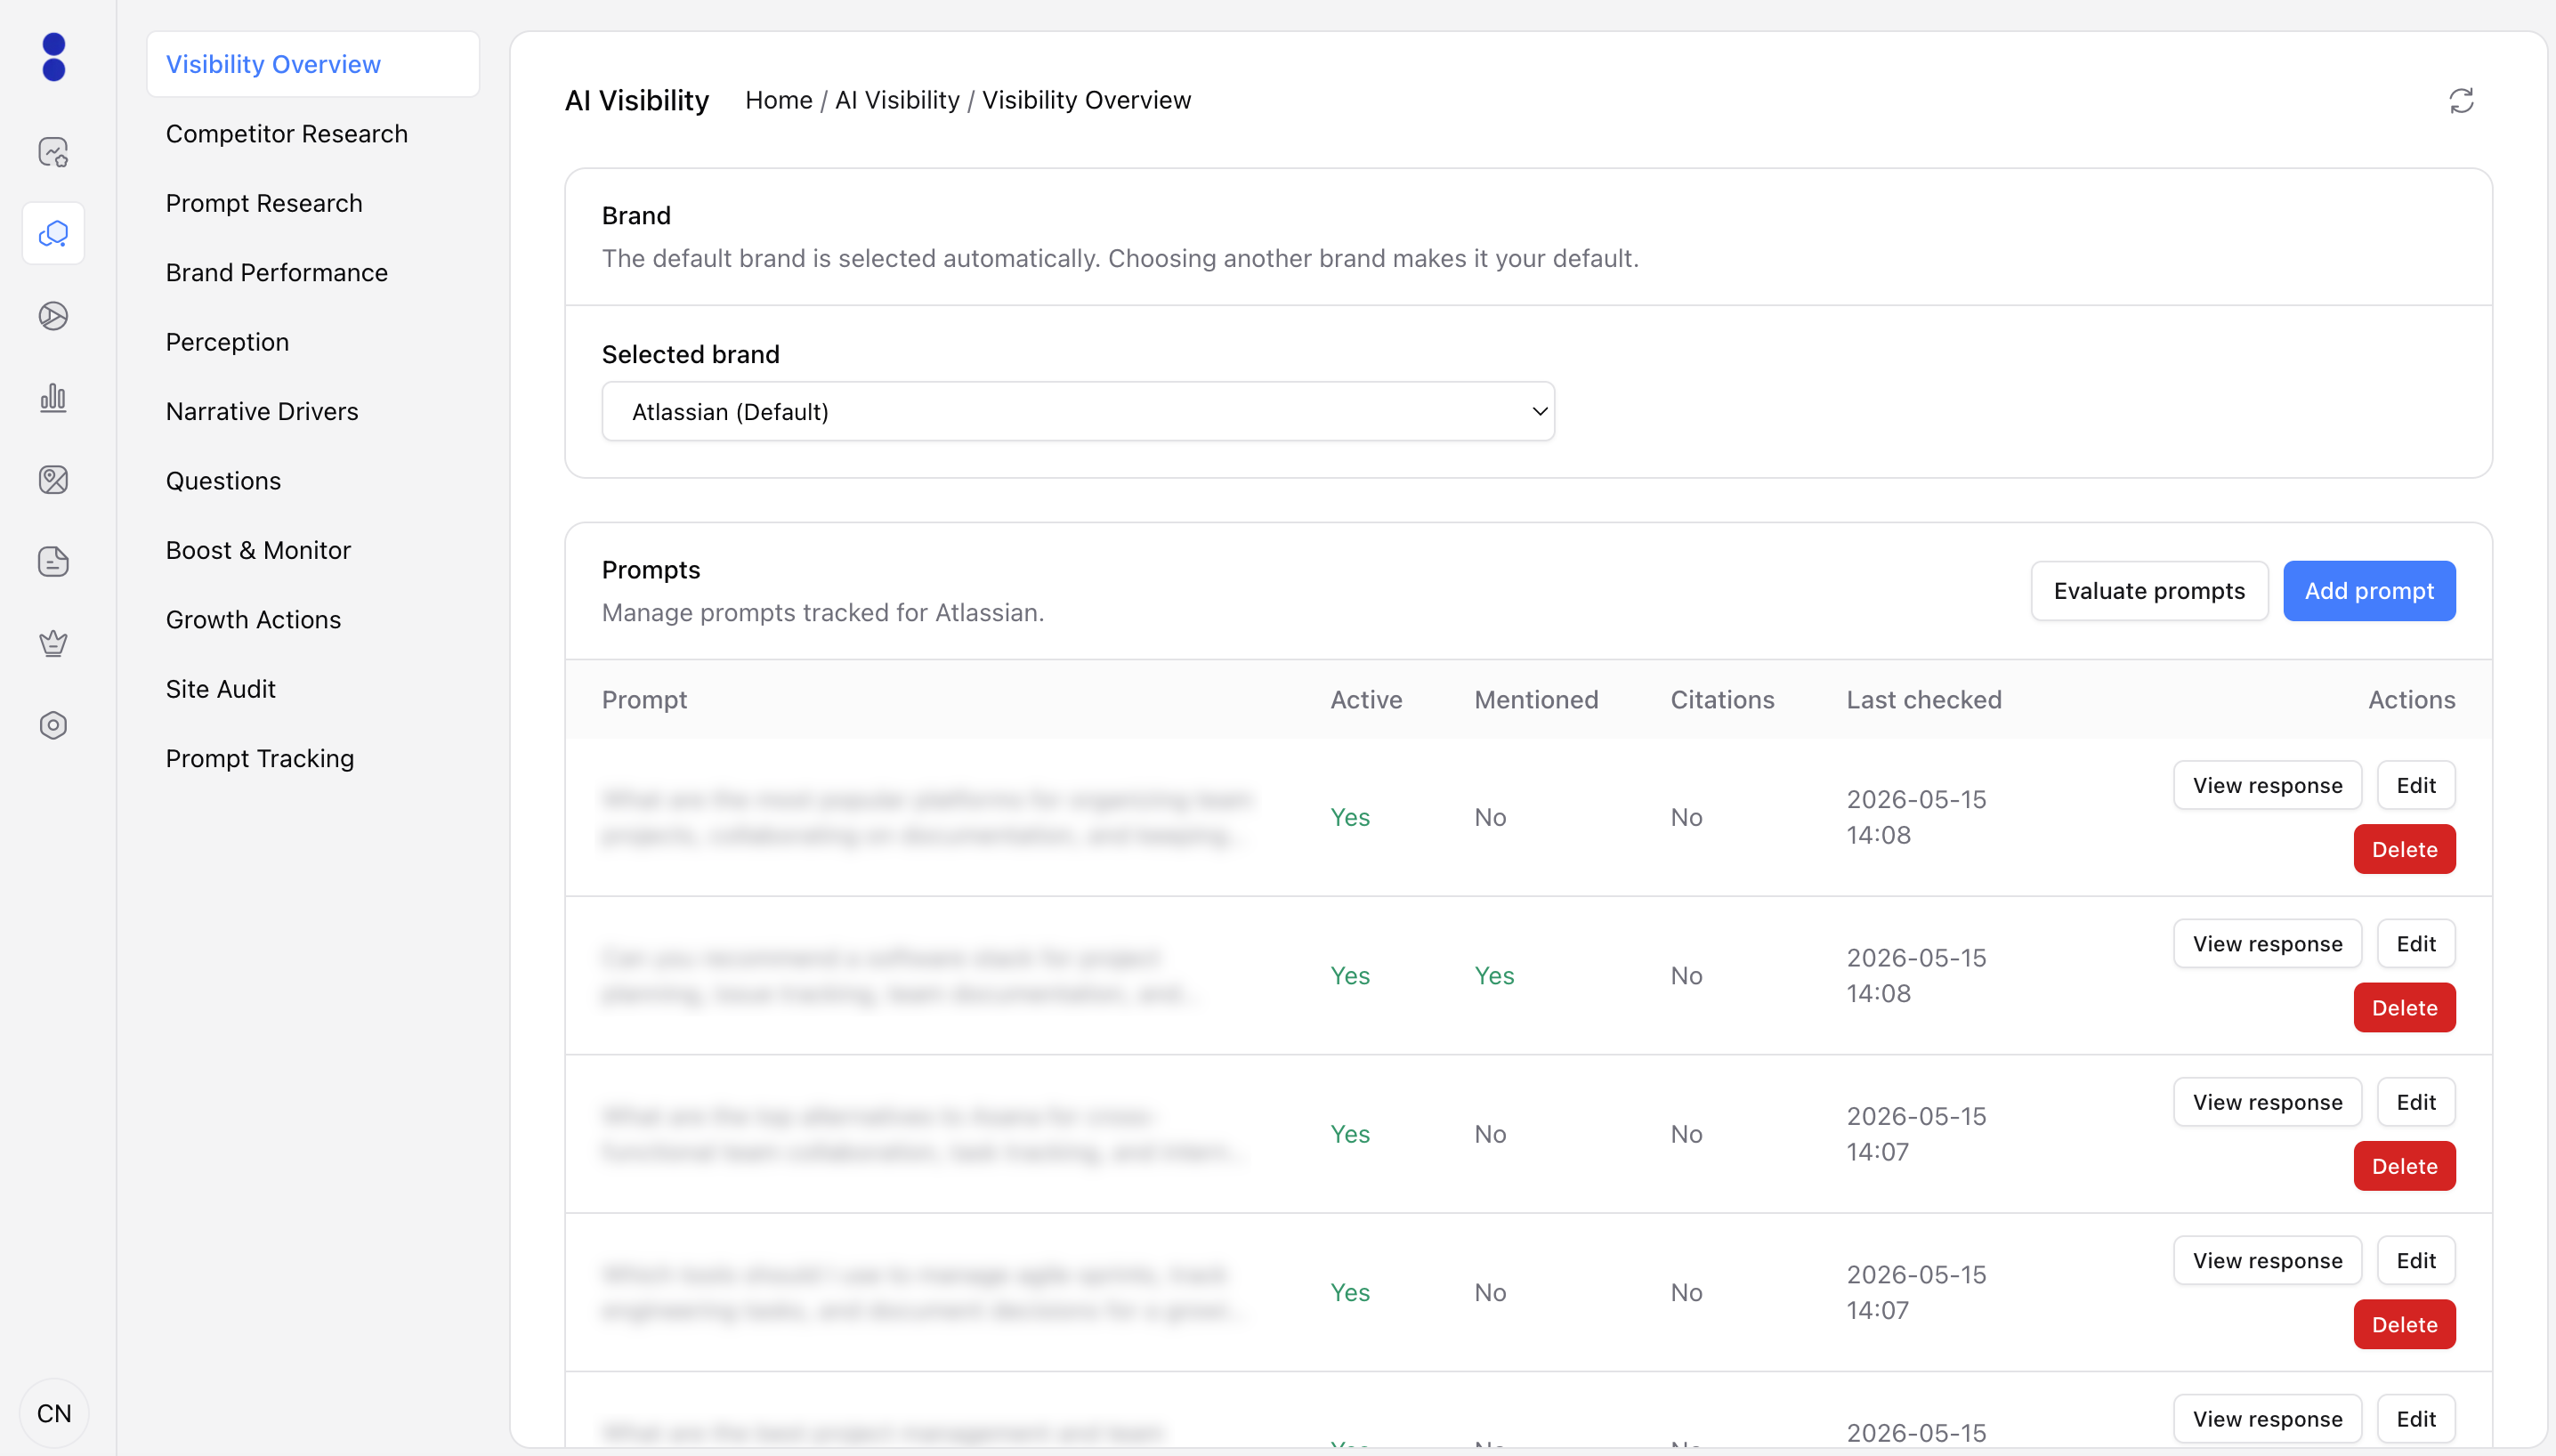Open the hexagon settings rail icon

coord(54,725)
